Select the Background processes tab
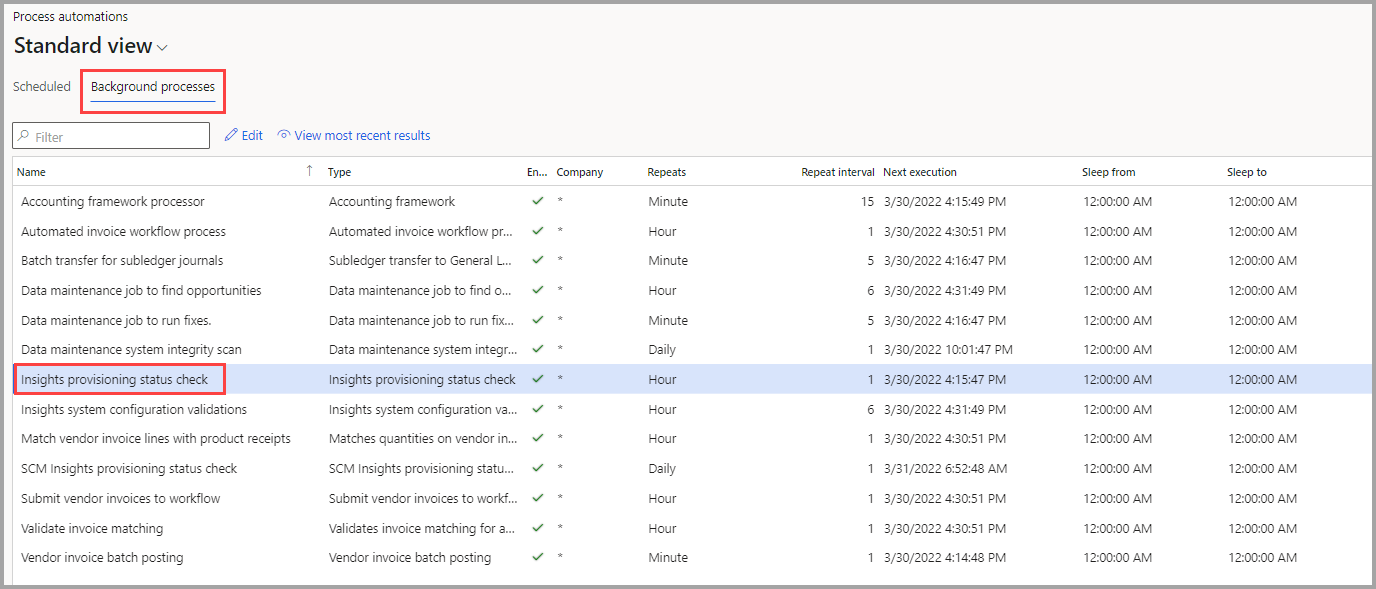The image size is (1376, 589). click(153, 87)
